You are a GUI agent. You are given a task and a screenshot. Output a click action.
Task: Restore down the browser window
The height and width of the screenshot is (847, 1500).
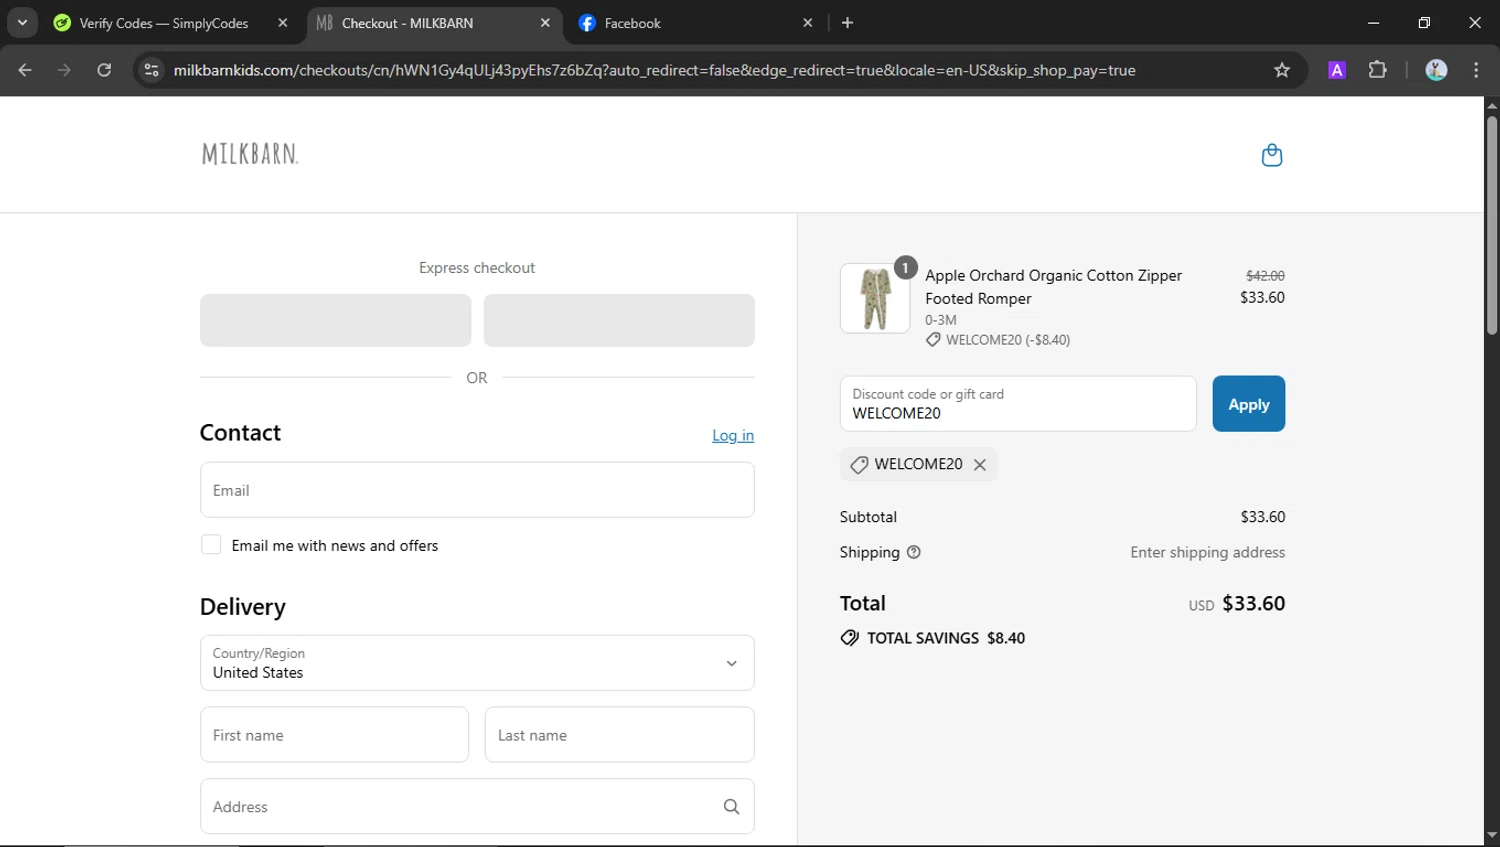1424,22
